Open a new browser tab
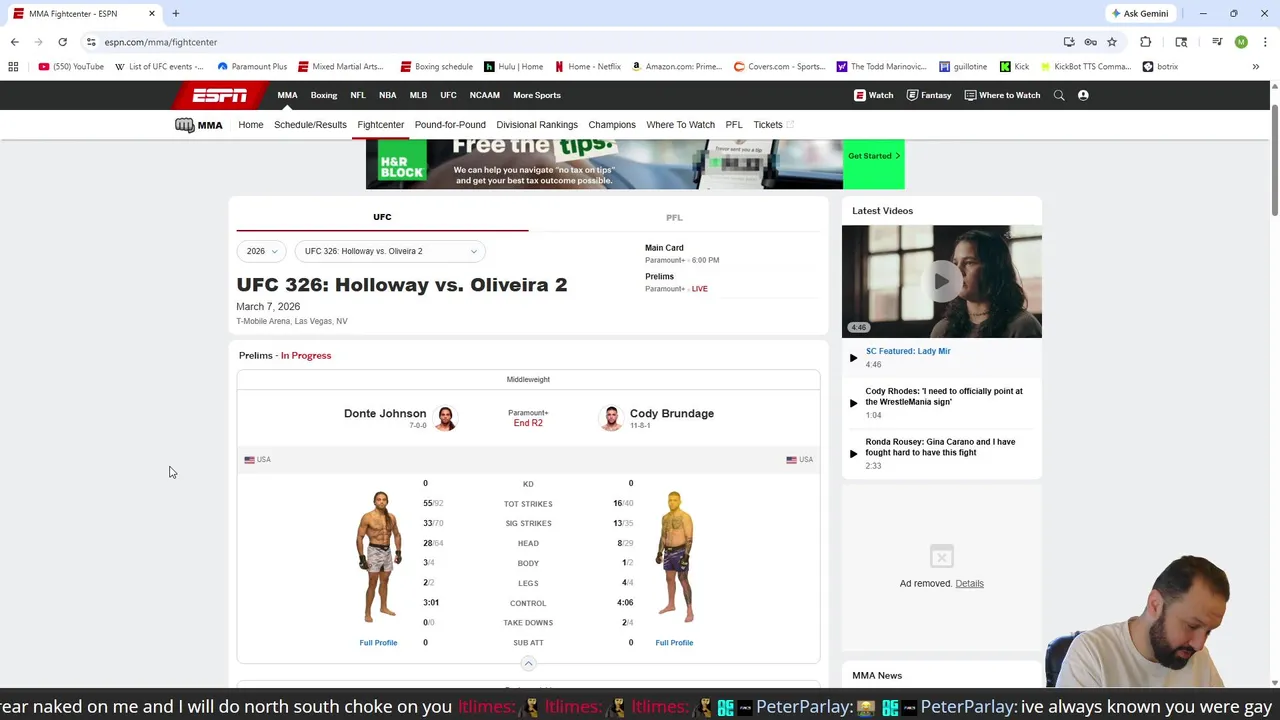This screenshot has width=1280, height=720. pos(175,13)
